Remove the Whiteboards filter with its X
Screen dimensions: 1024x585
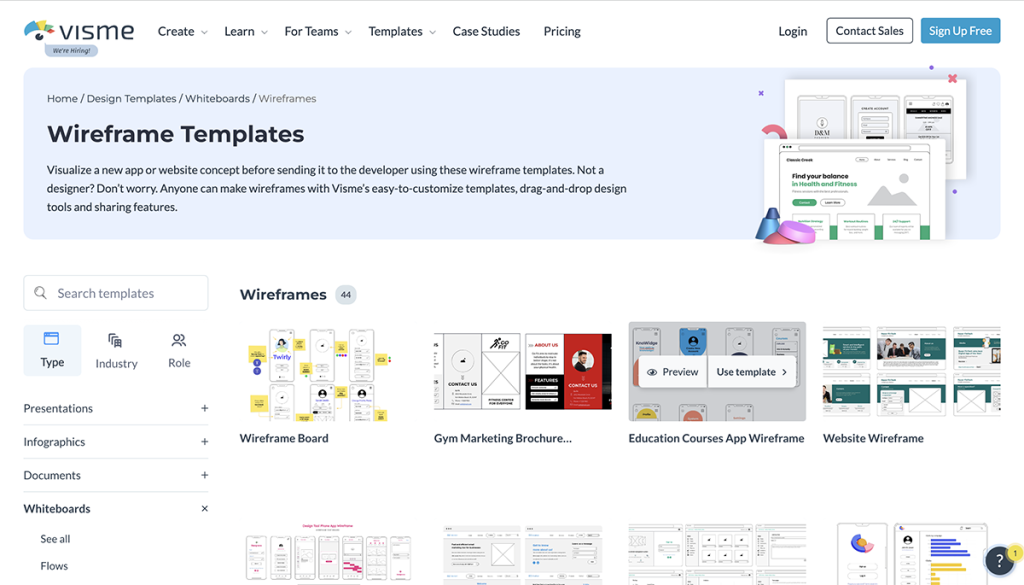point(203,508)
